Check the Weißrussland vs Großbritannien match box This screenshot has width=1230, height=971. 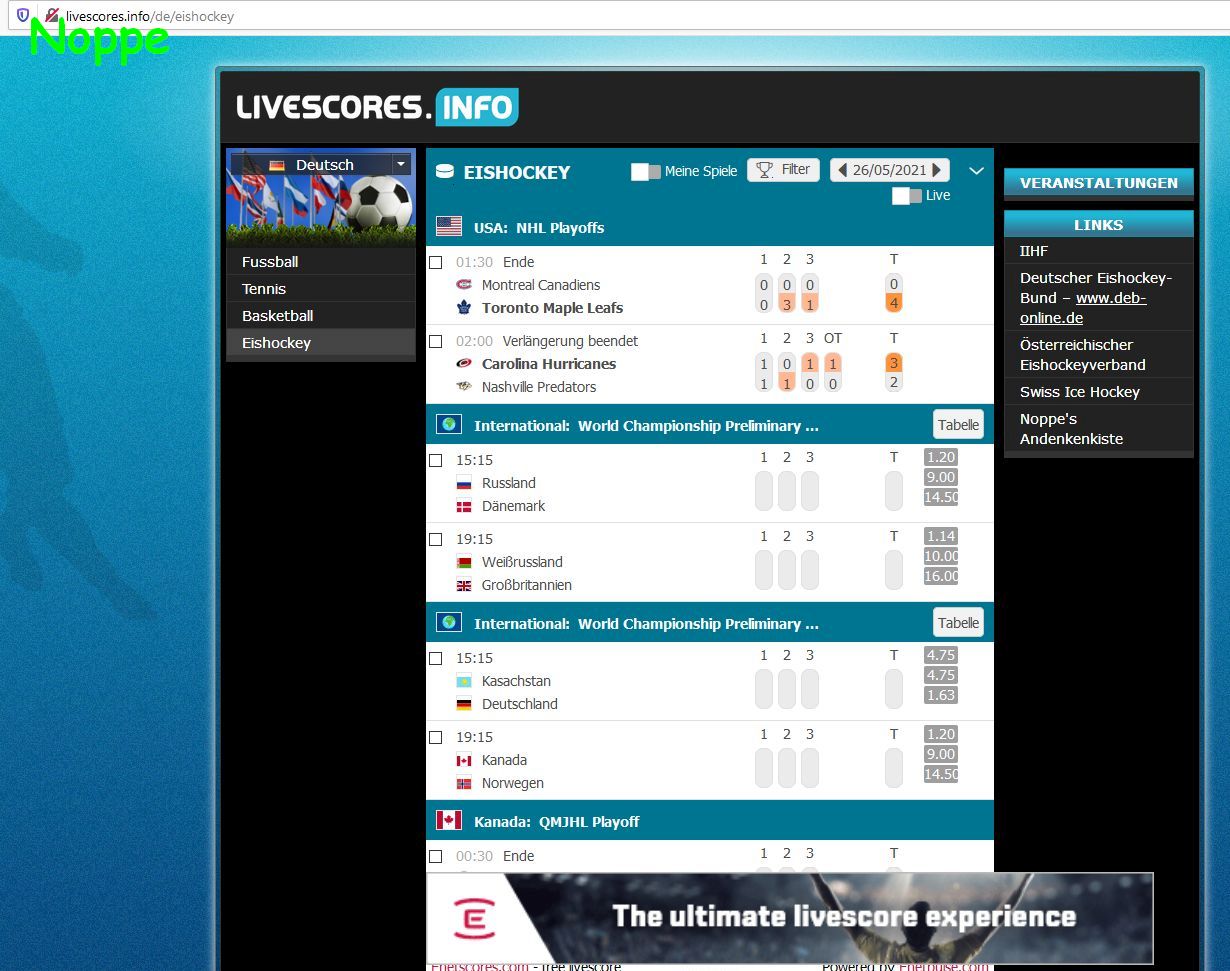[x=435, y=539]
